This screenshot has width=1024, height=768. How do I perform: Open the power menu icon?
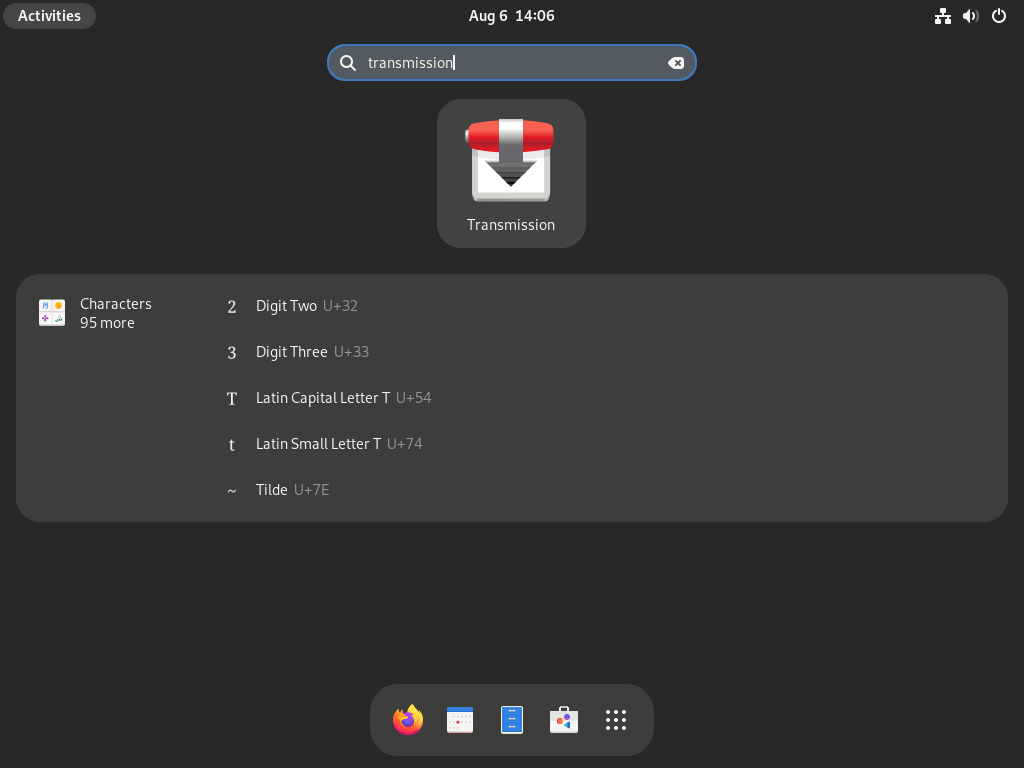click(x=998, y=16)
